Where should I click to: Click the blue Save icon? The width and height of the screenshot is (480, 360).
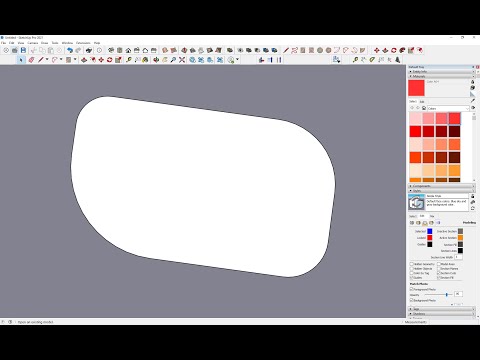pos(23,50)
